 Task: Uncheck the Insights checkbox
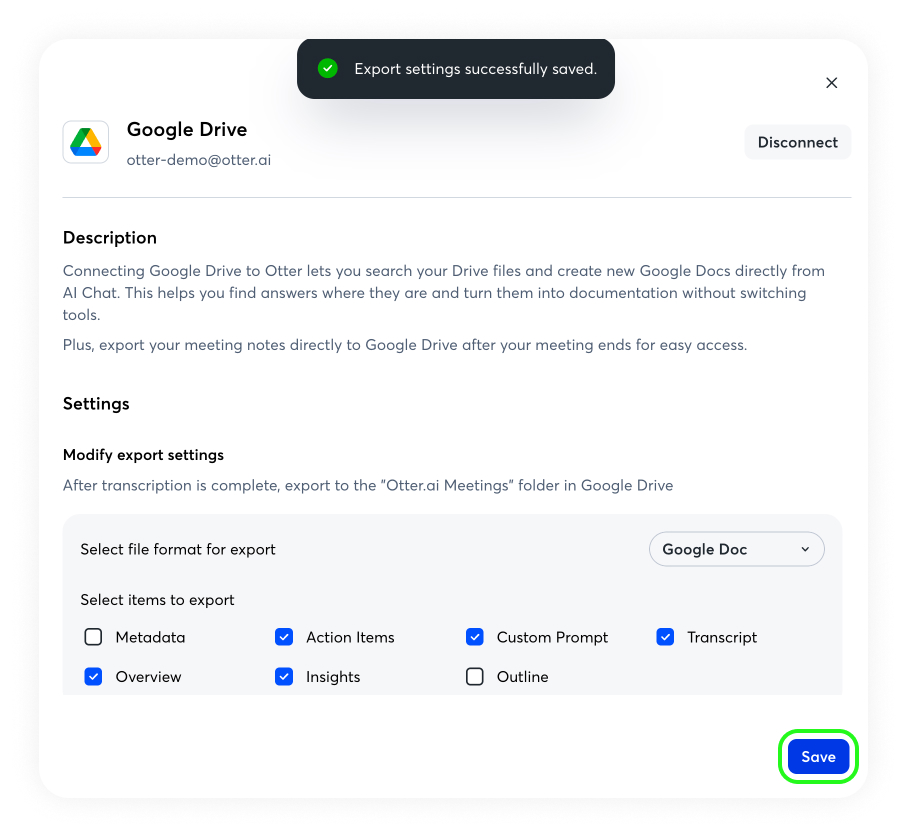tap(283, 676)
